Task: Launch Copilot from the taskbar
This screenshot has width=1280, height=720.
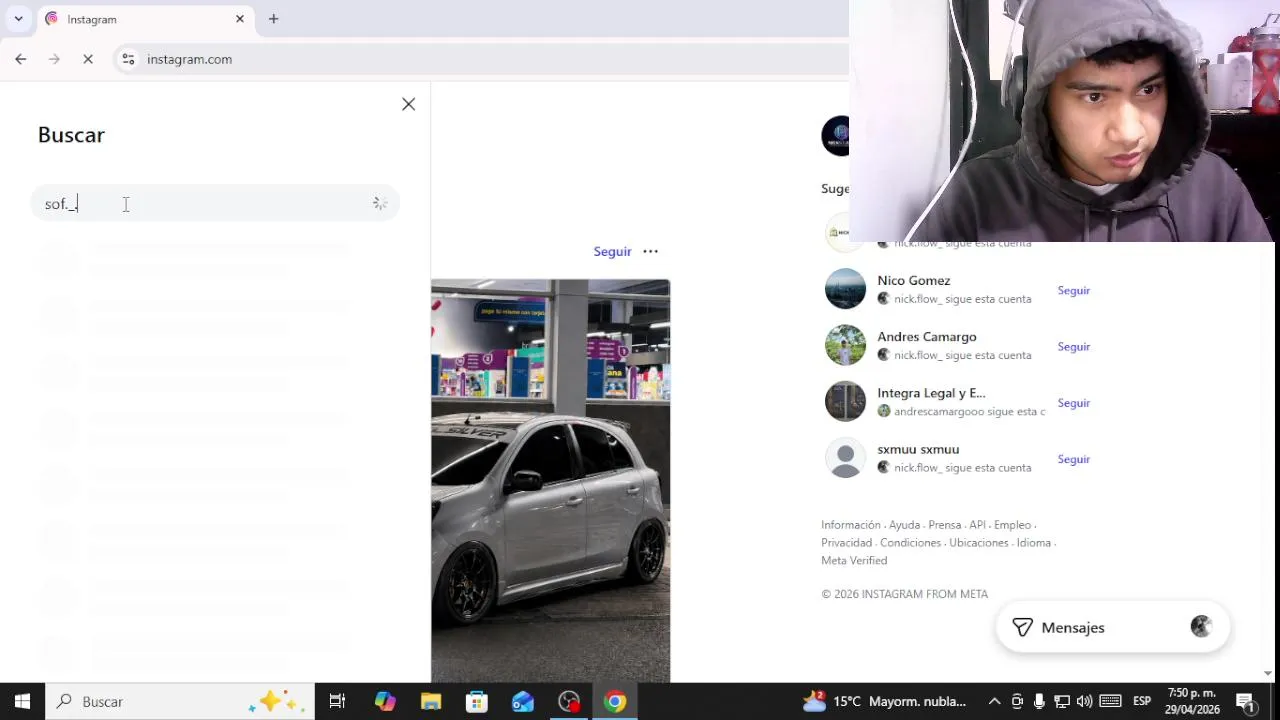Action: (x=385, y=701)
